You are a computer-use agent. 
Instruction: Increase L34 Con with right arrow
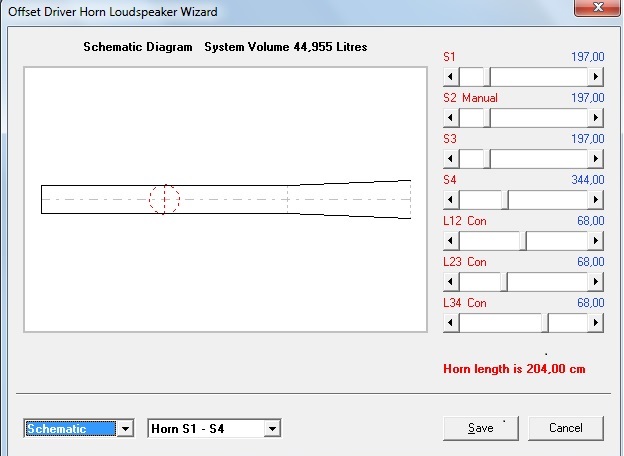[596, 322]
